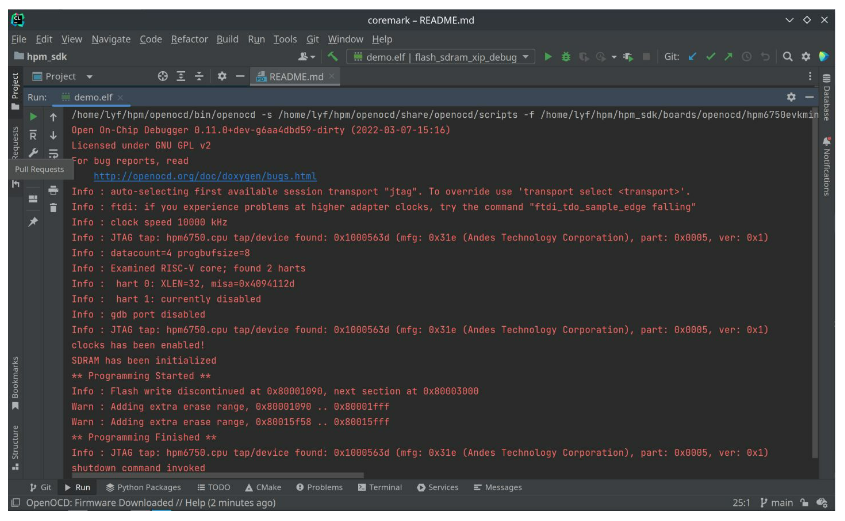This screenshot has height=521, width=845.
Task: Start debugging with the green bug icon
Action: 566,57
